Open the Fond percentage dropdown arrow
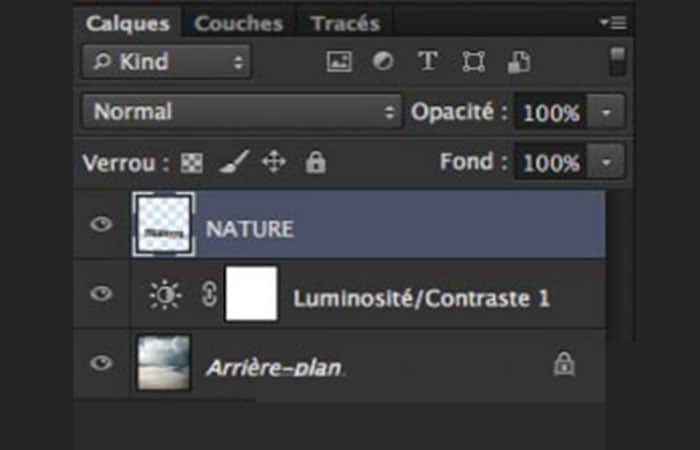This screenshot has width=700, height=450. 607,161
